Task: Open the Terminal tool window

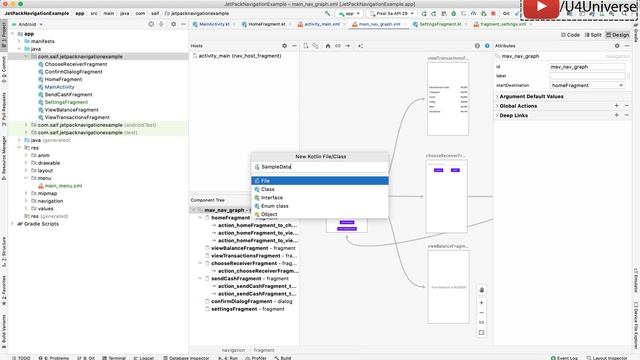Action: [x=114, y=358]
